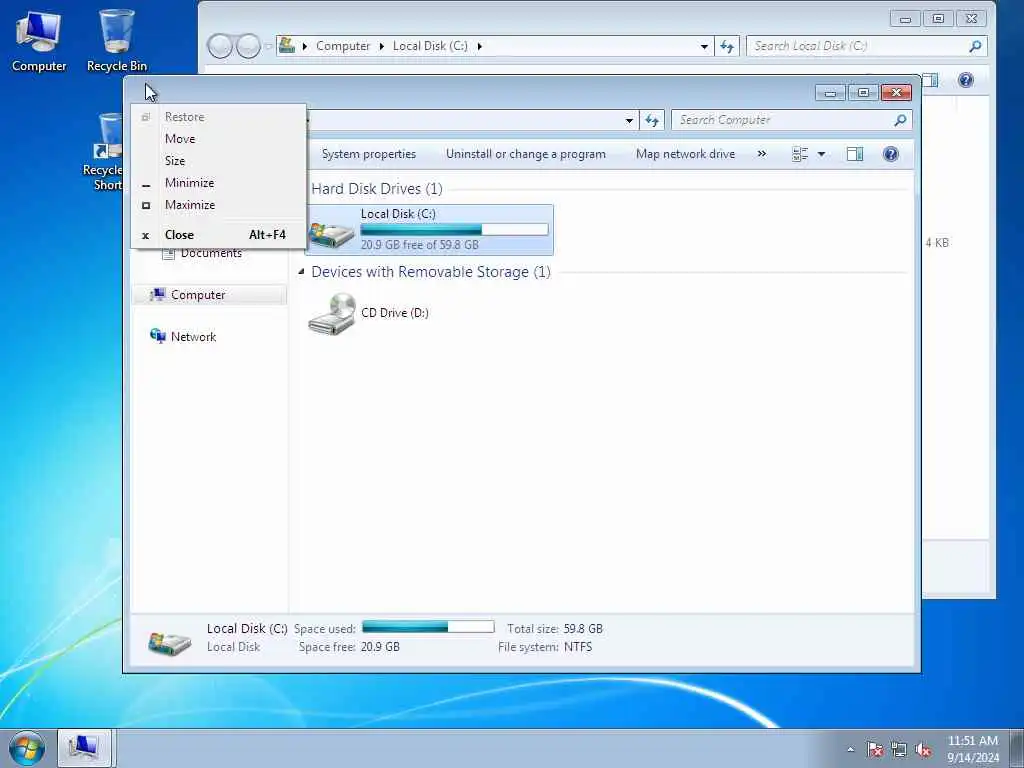Viewport: 1024px width, 768px height.
Task: Click '20.9 GB free of 59.8 GB' text
Action: 420,245
